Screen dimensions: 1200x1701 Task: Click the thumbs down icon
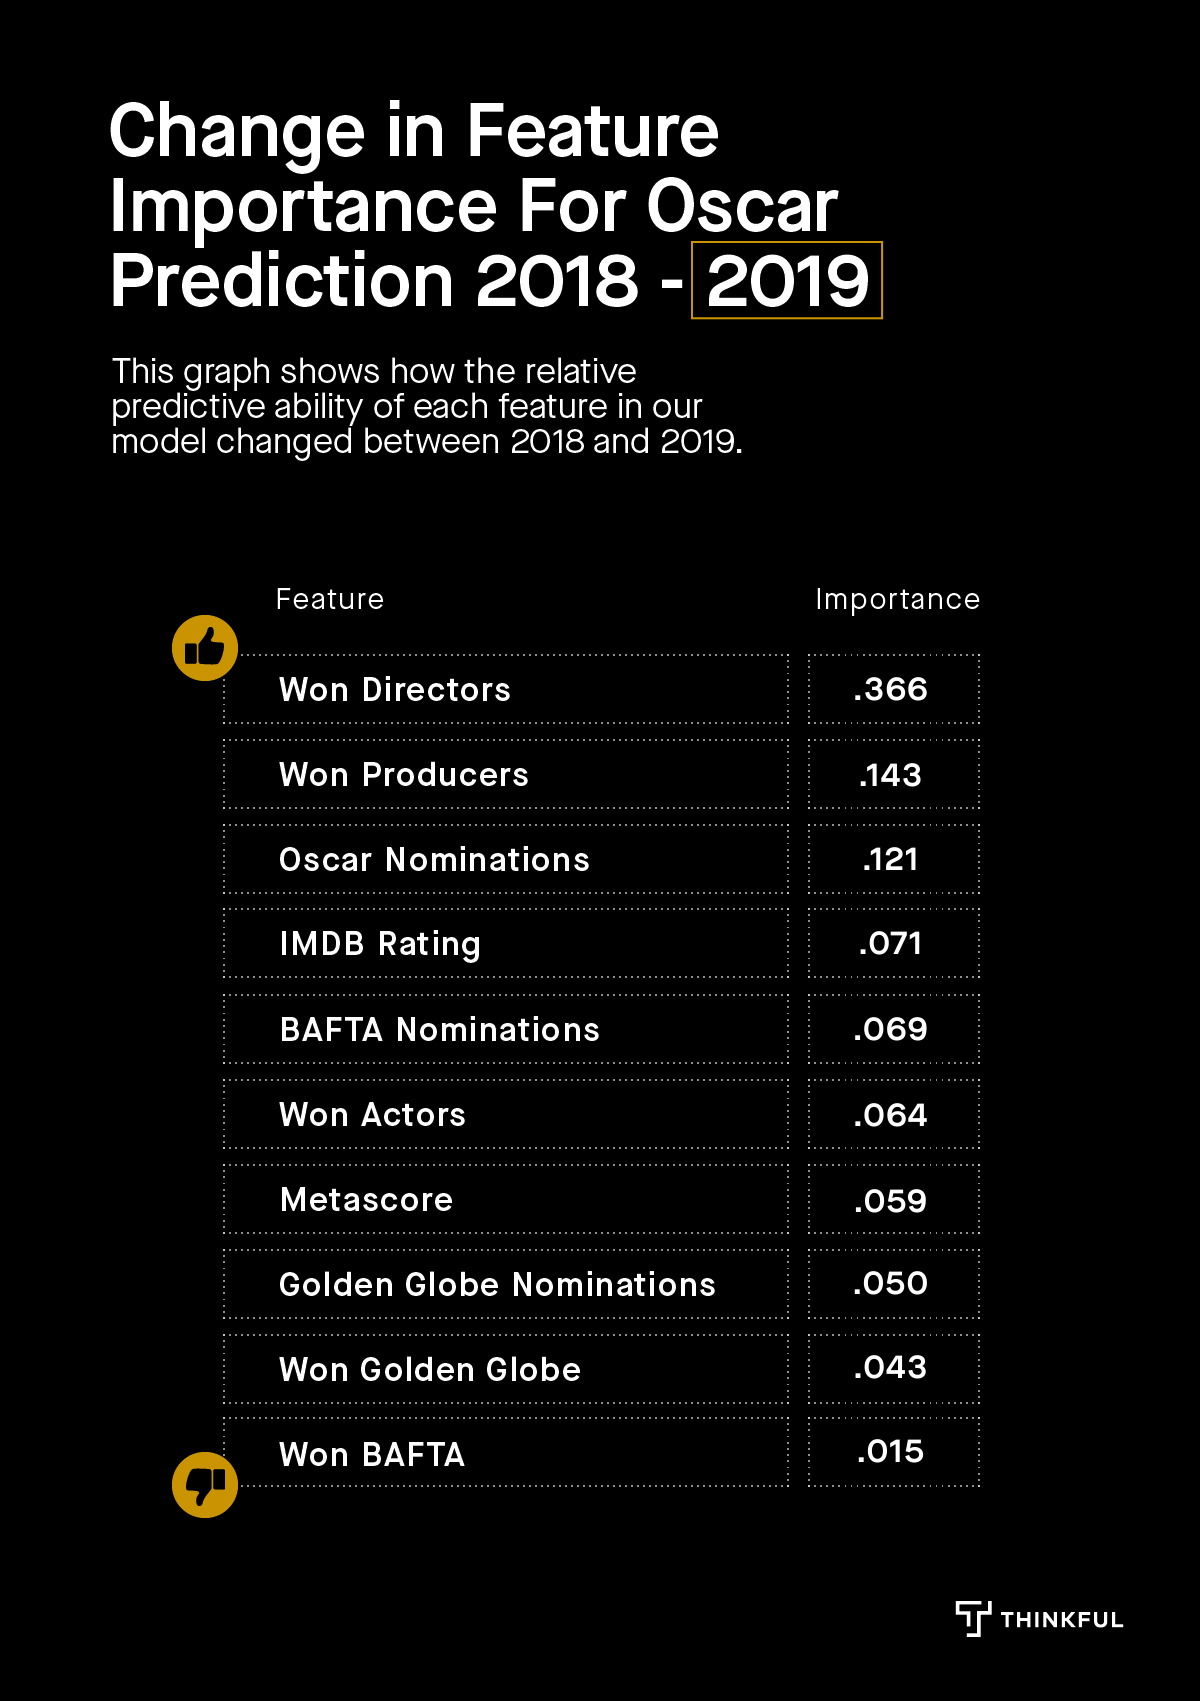(205, 1485)
